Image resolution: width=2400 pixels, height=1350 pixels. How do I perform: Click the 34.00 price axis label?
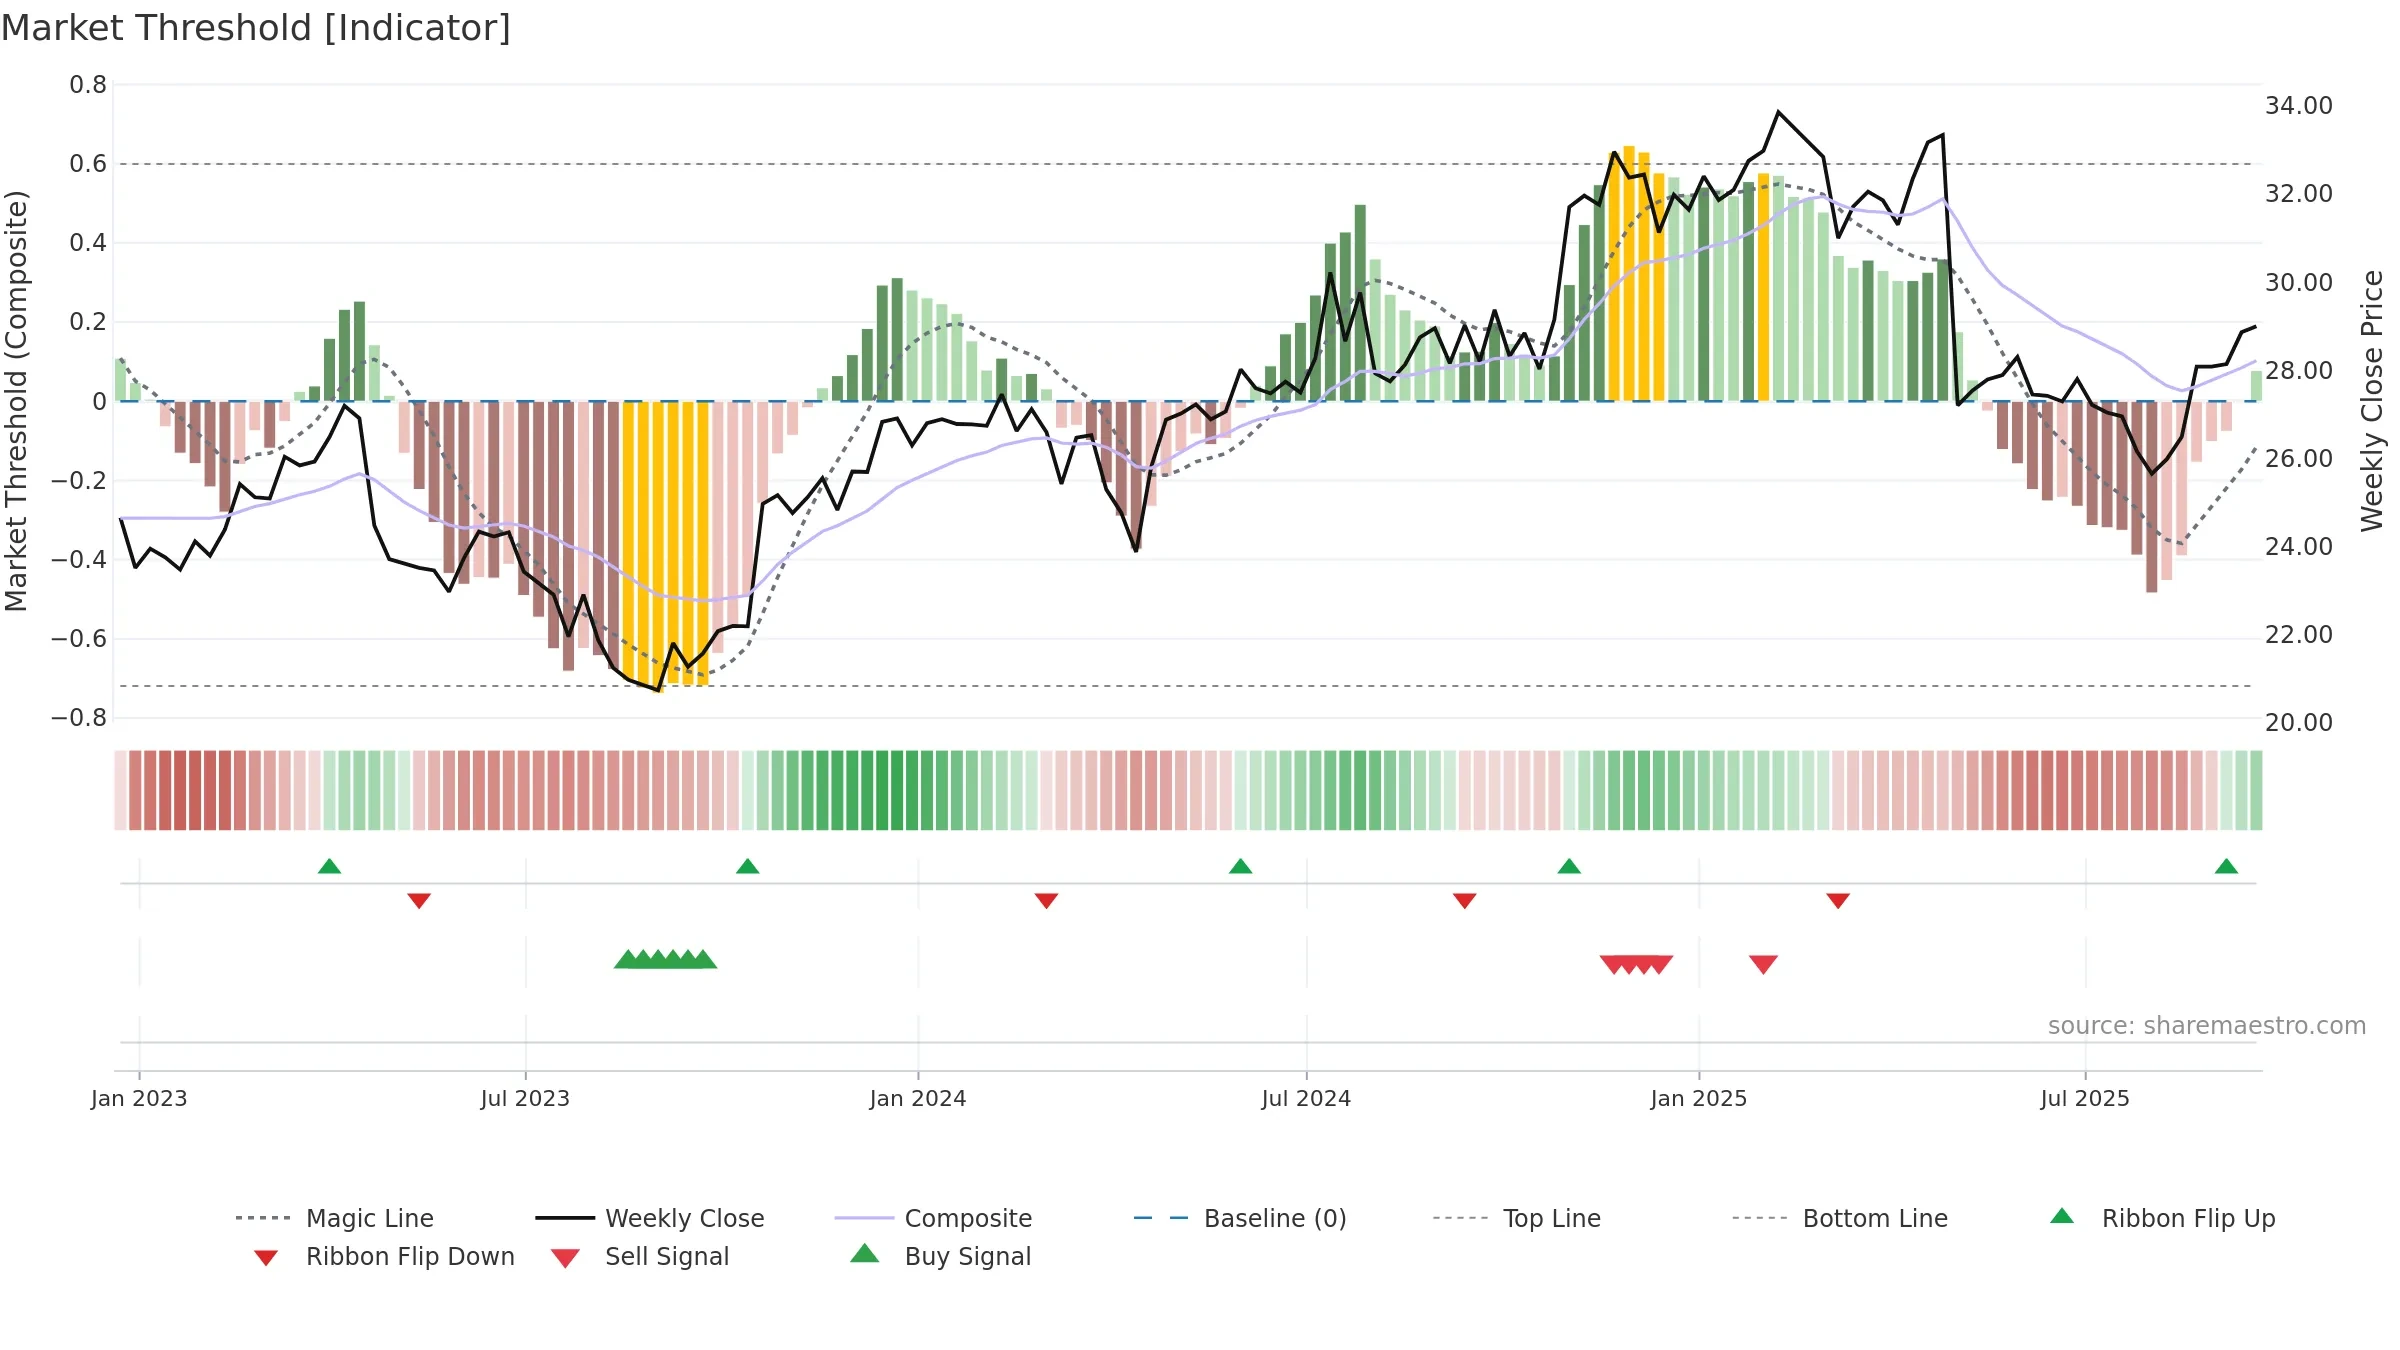point(2299,106)
